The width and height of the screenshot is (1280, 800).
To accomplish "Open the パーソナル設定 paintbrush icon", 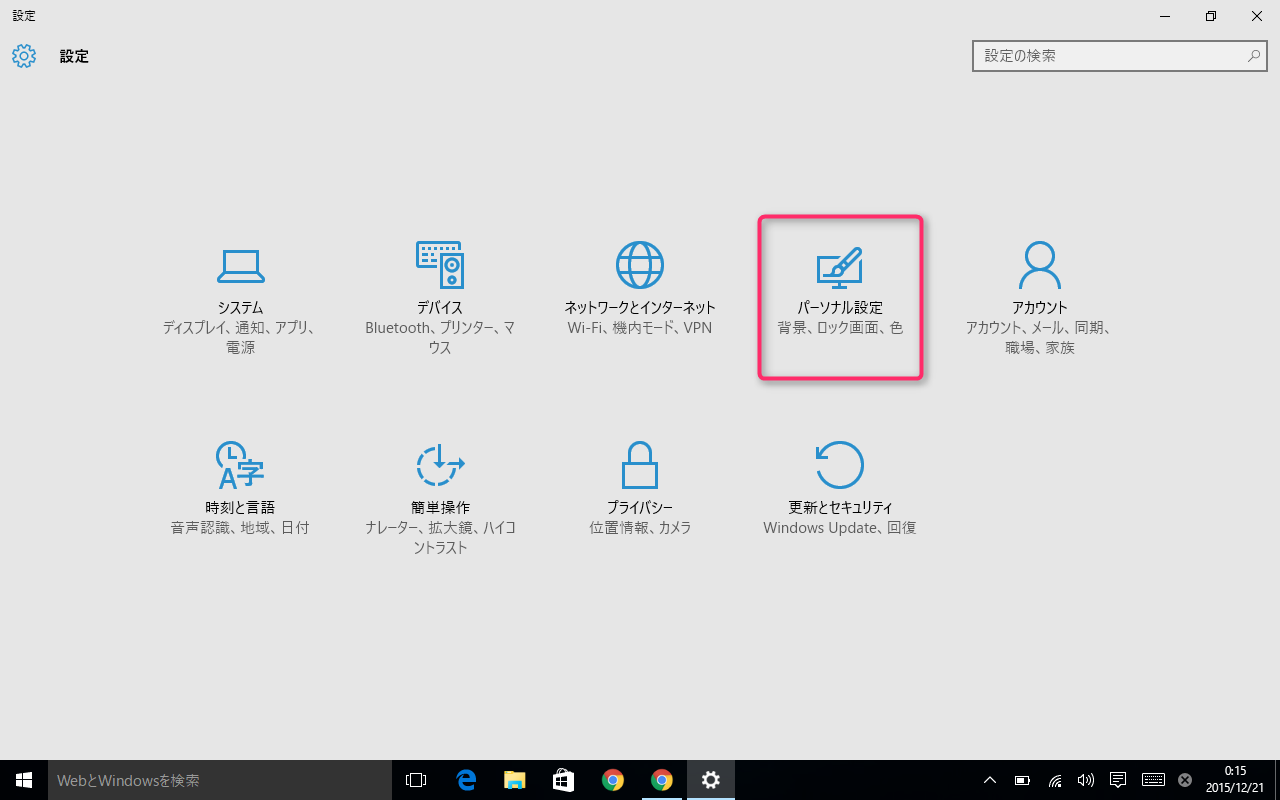I will [840, 269].
